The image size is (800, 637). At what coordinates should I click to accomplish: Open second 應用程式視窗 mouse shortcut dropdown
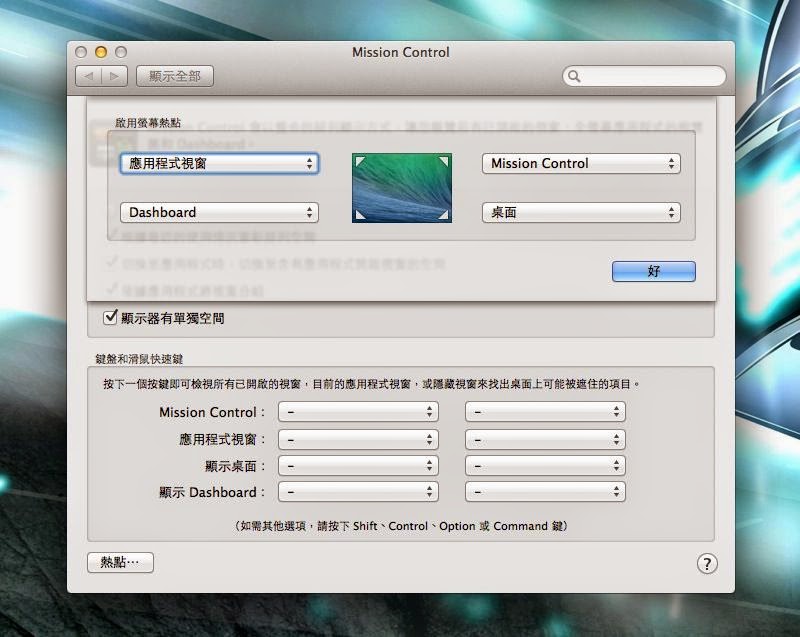point(545,439)
